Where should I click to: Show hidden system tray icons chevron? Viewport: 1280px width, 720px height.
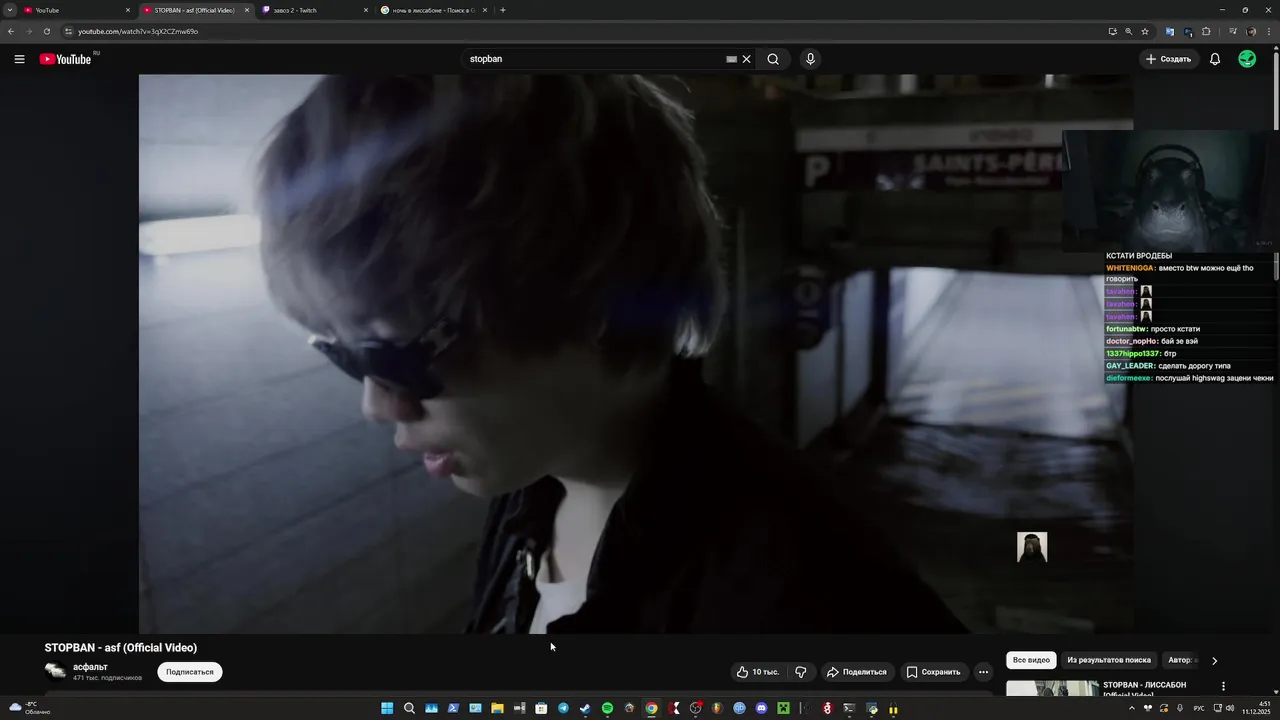click(1132, 708)
